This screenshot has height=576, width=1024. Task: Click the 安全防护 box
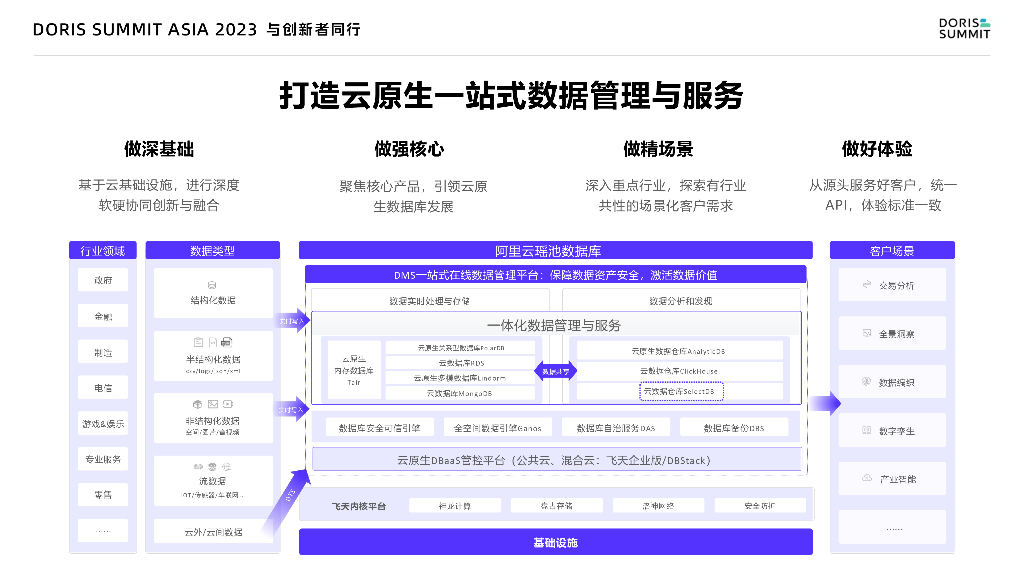click(760, 505)
